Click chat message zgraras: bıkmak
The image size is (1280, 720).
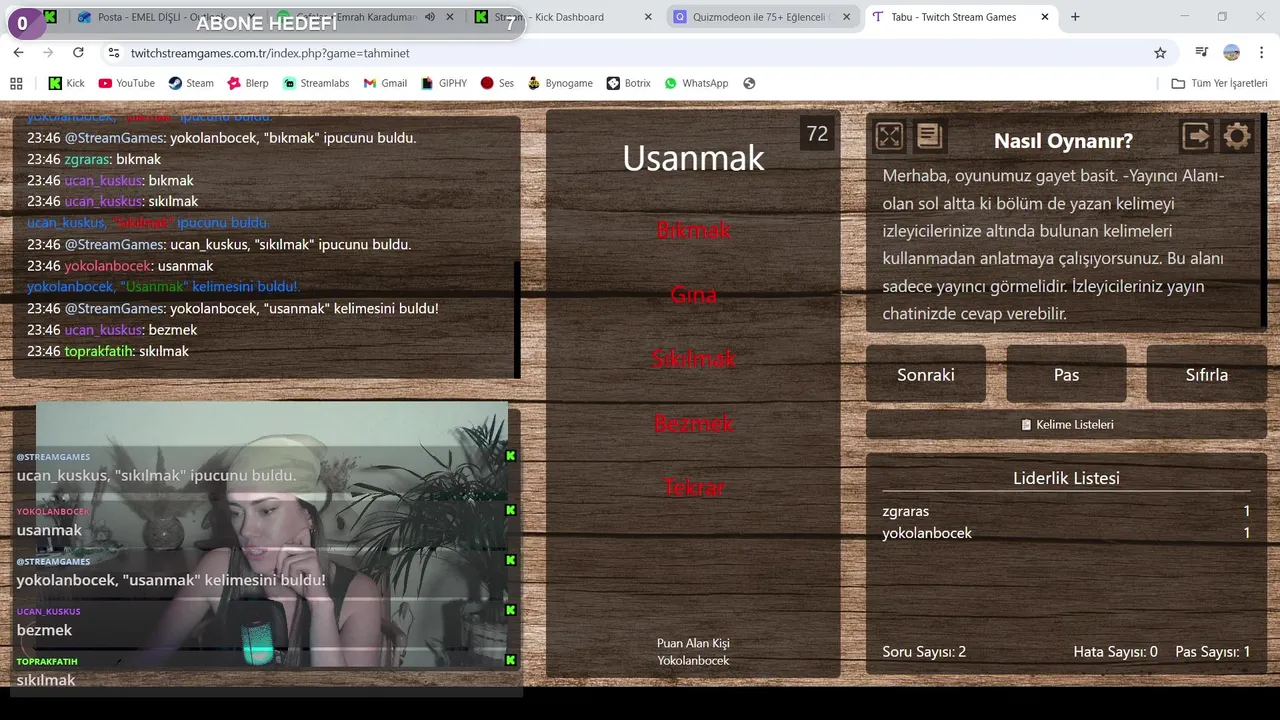[x=94, y=159]
